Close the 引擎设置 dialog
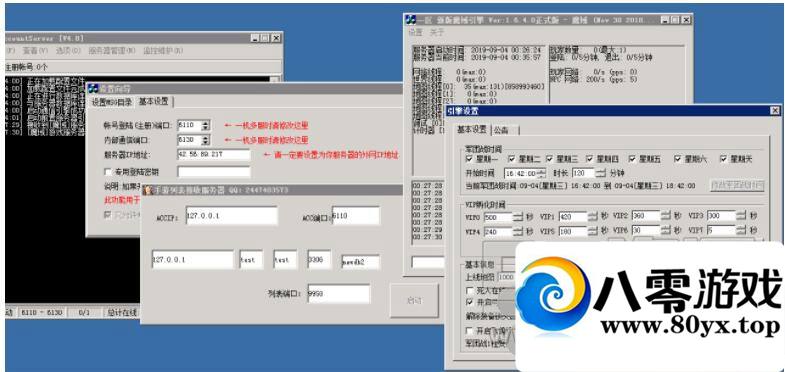Viewport: 785px width, 372px height. (775, 111)
